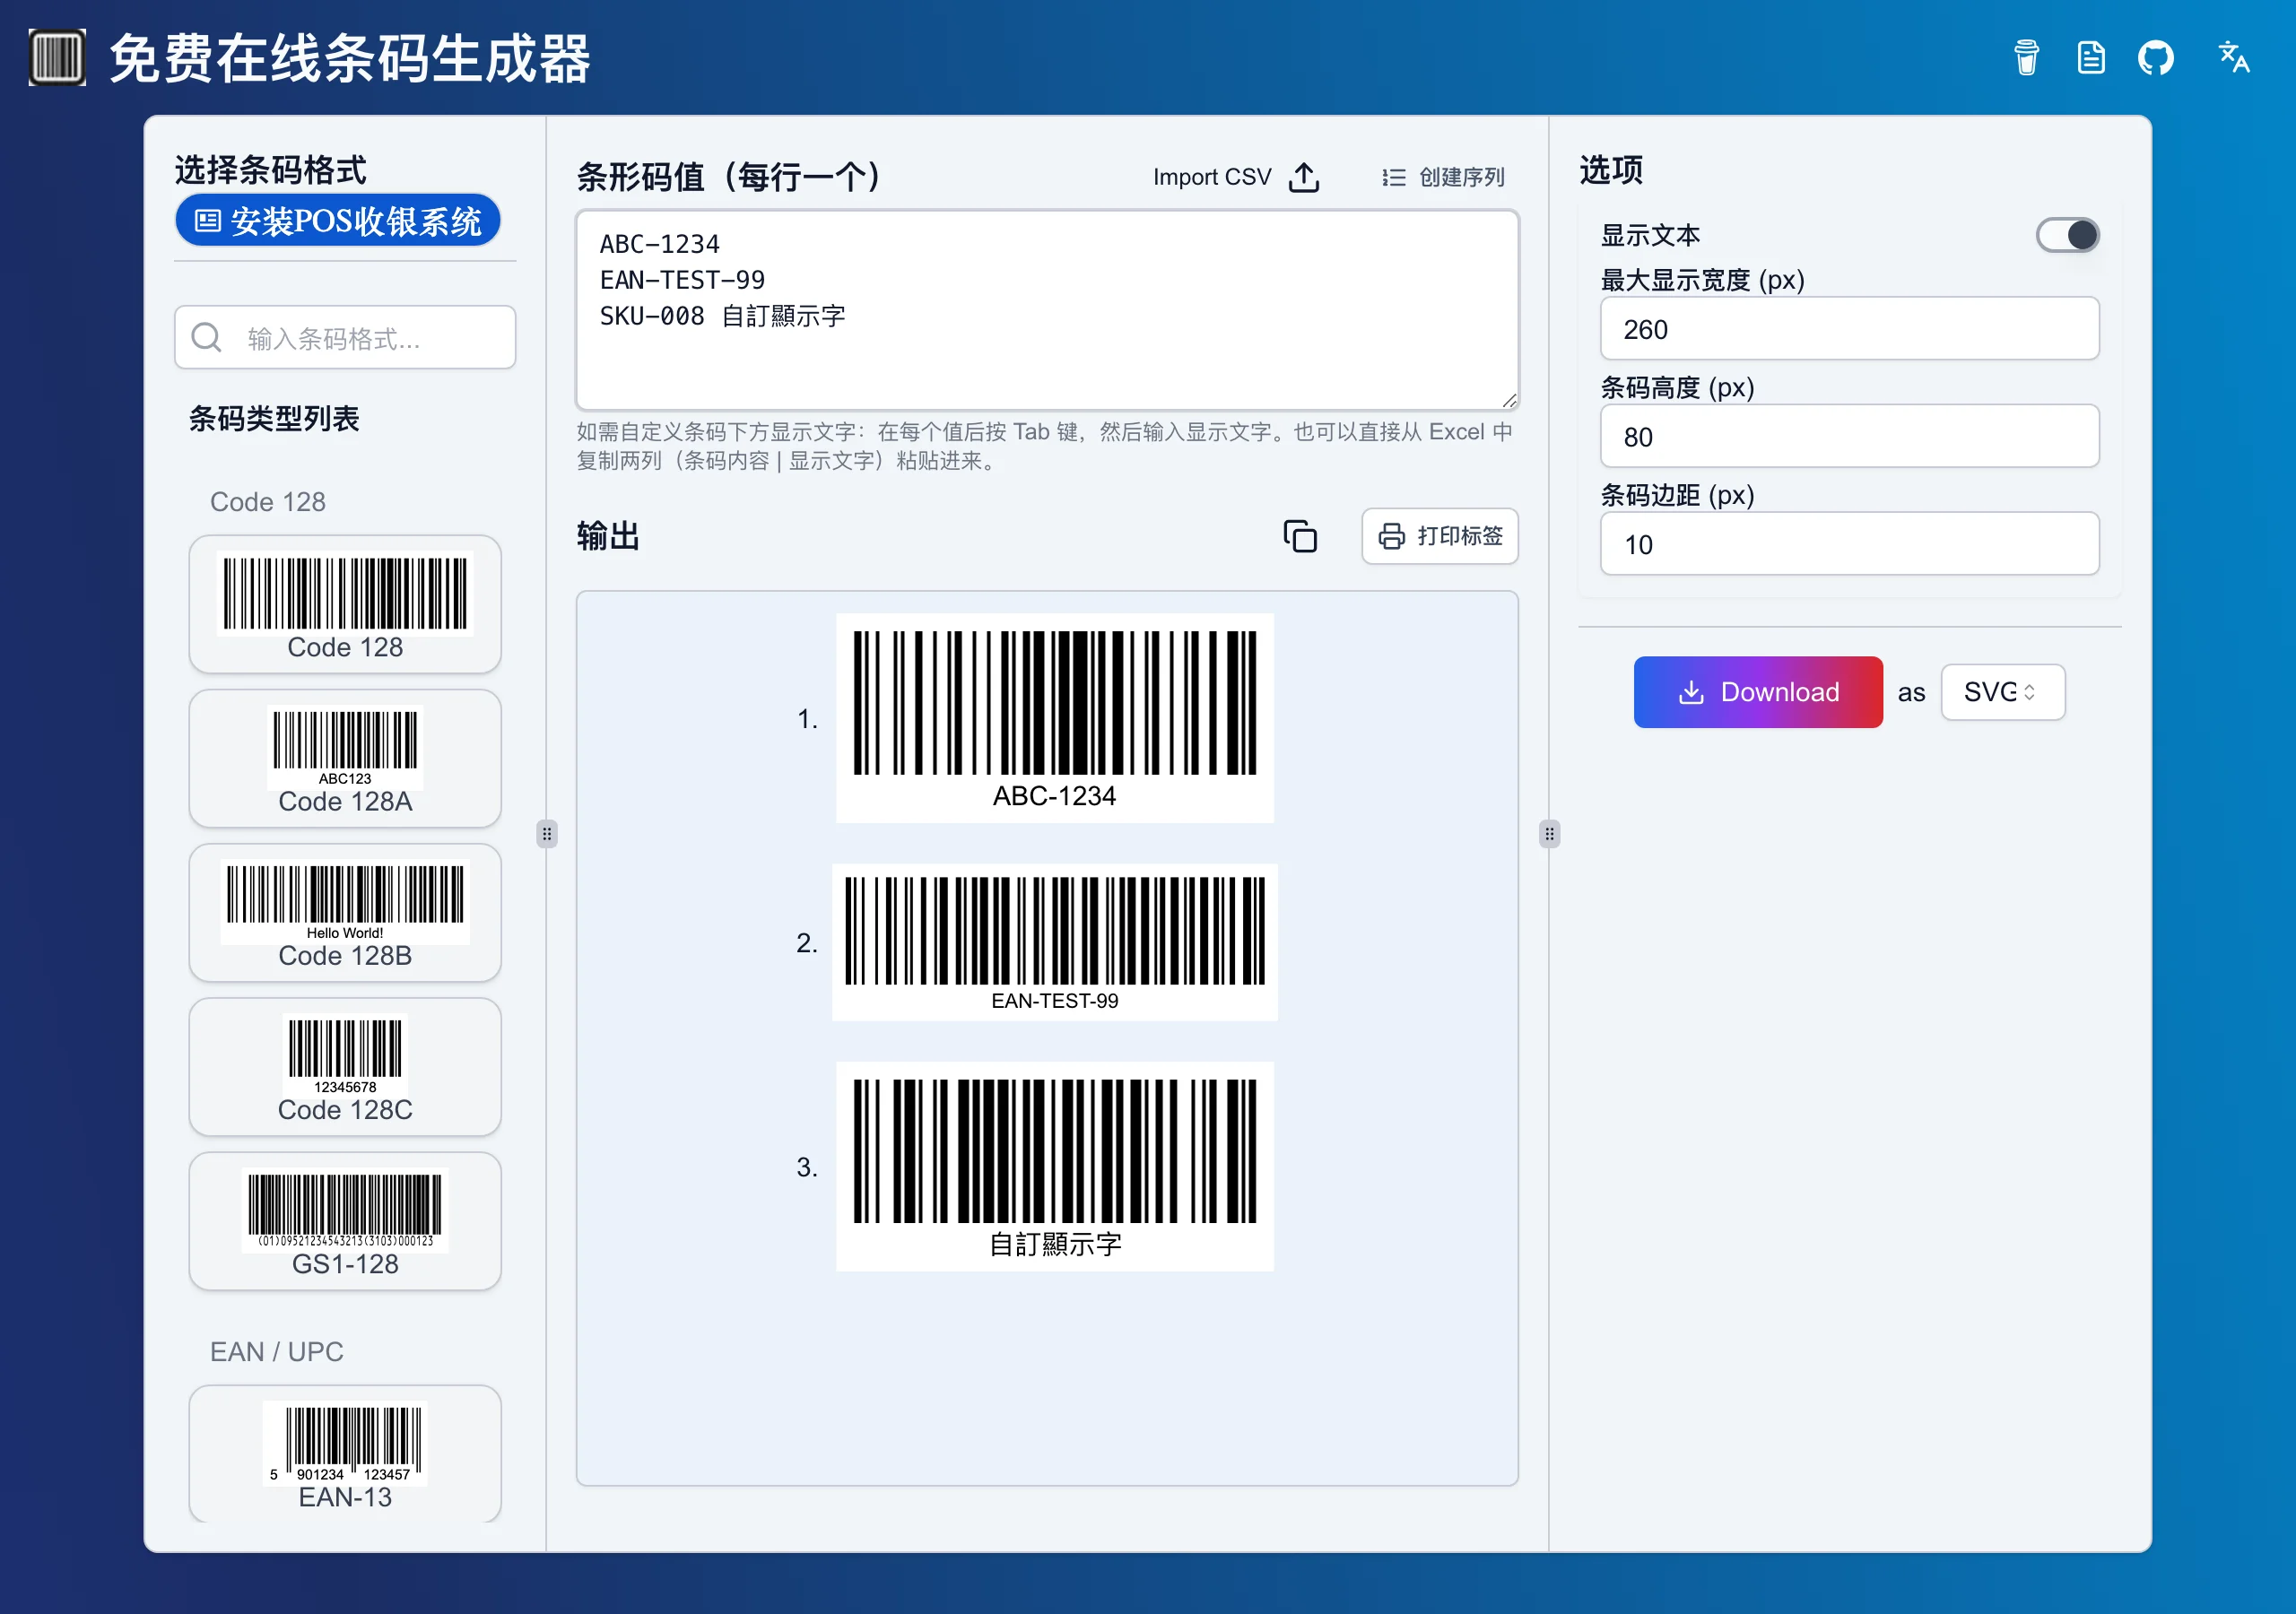Click the helper text about Tab 键
Viewport: 2296px width, 1614px height.
coord(1045,446)
